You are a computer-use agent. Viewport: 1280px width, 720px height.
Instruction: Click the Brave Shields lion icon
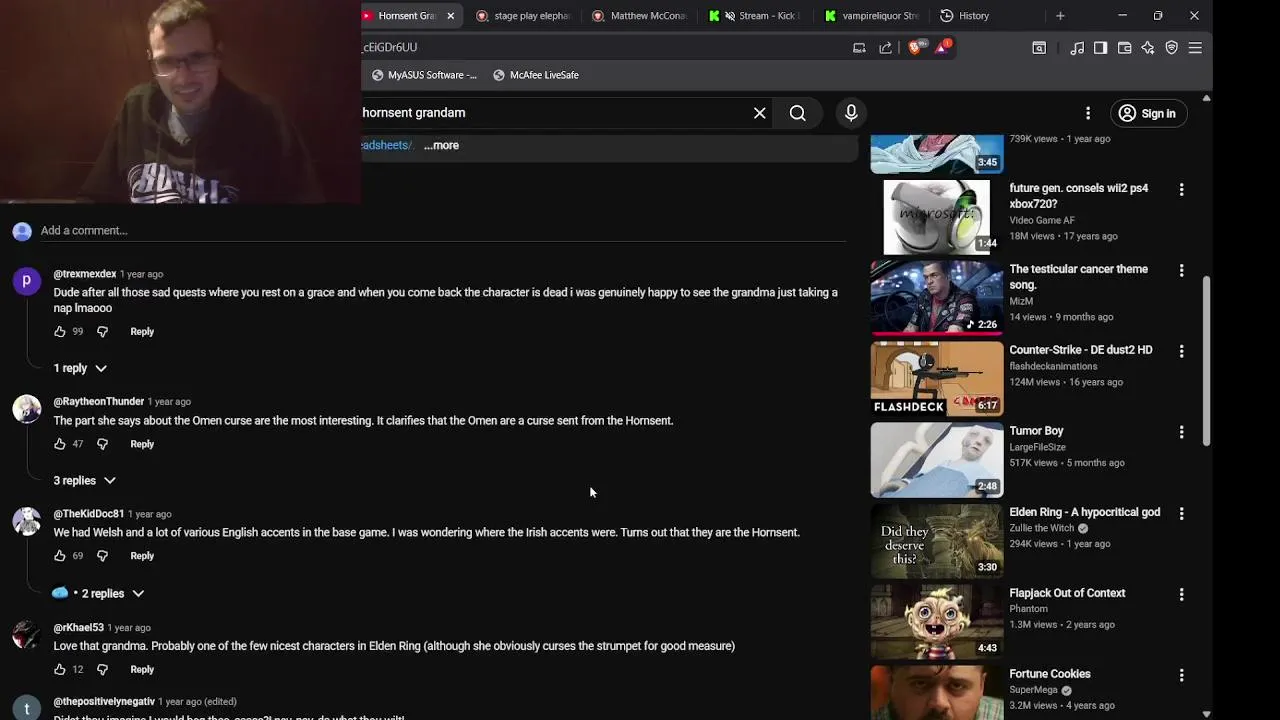point(914,47)
